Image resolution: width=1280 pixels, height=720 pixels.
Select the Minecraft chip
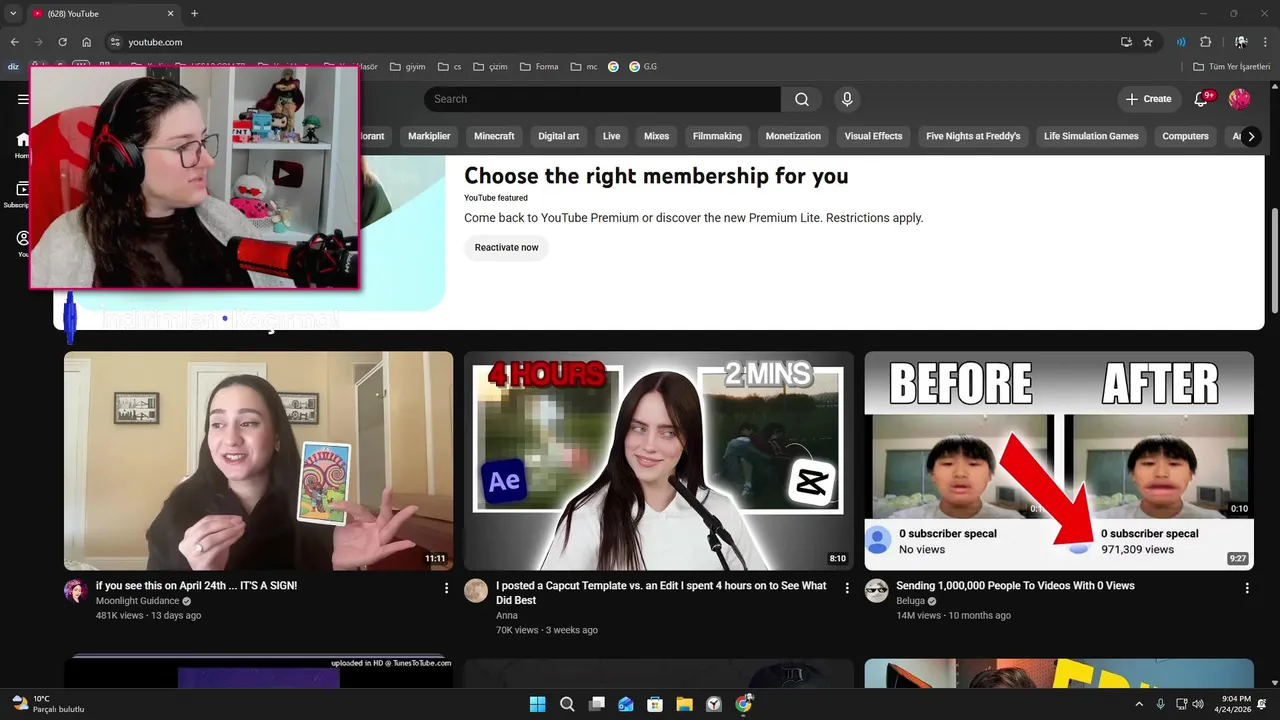point(494,136)
